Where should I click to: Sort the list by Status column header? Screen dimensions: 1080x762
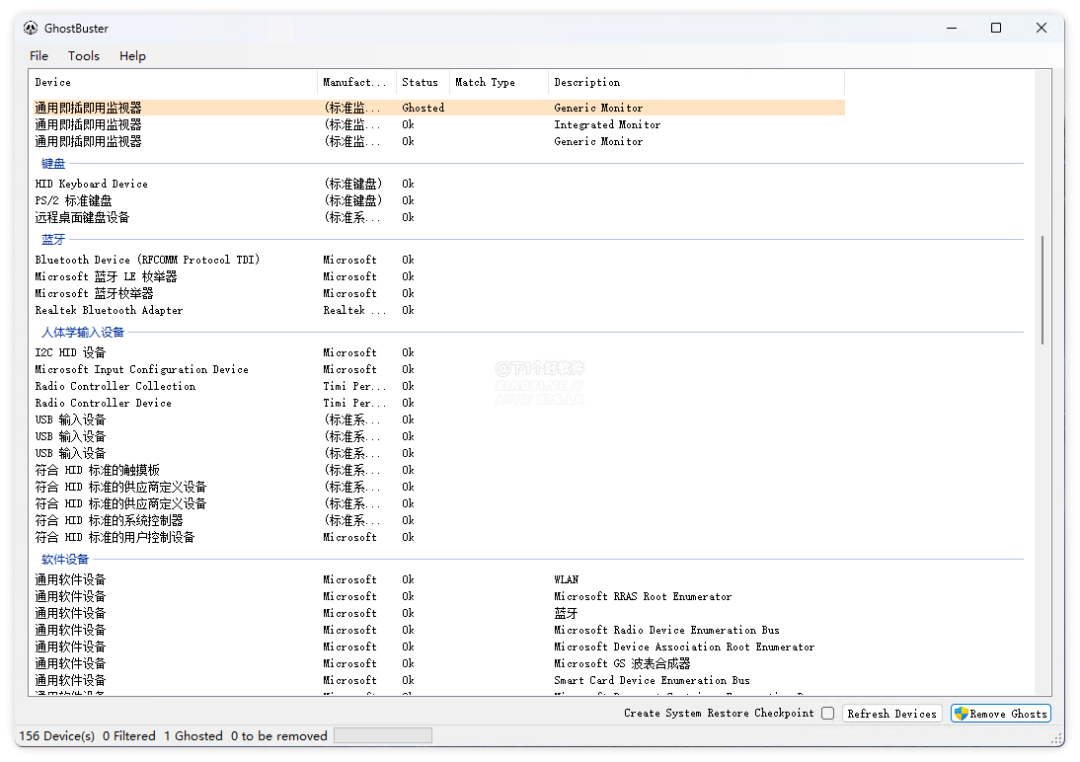point(420,82)
